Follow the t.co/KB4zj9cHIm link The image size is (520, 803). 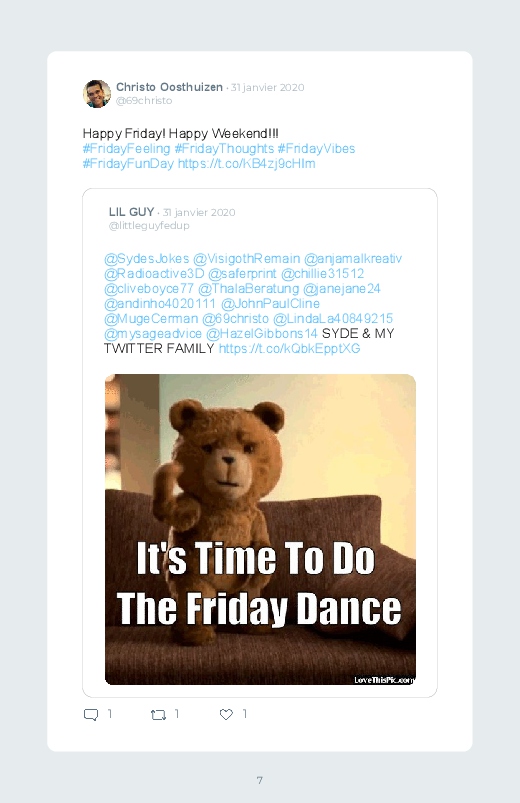[246, 163]
